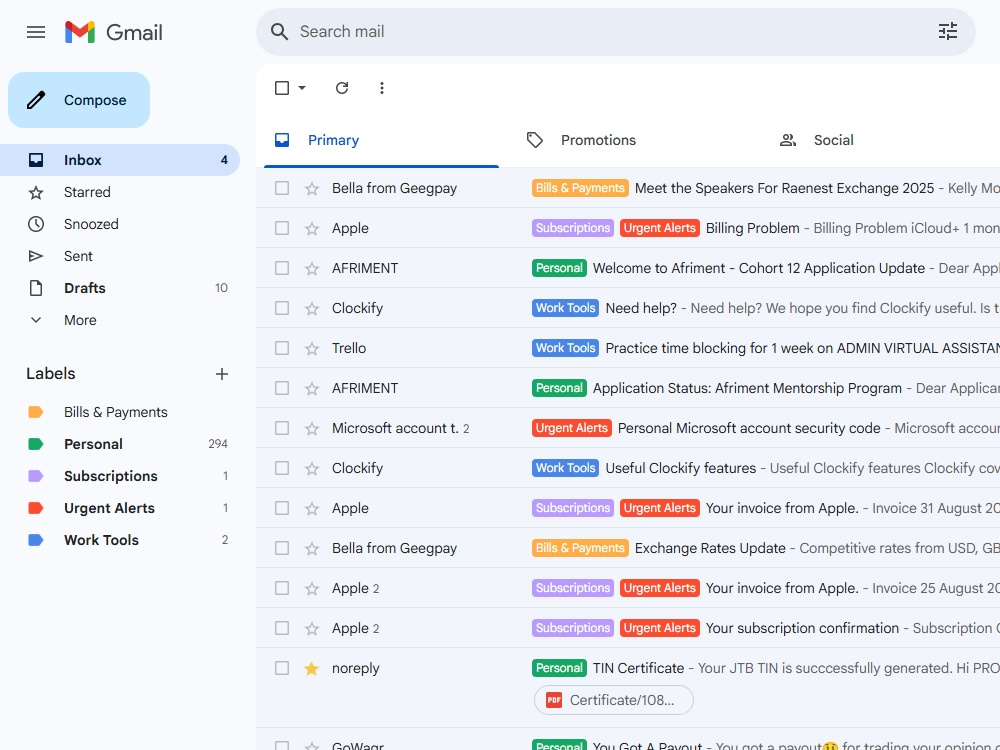1000x750 pixels.
Task: Click the Urgent Alerts tag on Microsoft email
Action: coord(571,428)
